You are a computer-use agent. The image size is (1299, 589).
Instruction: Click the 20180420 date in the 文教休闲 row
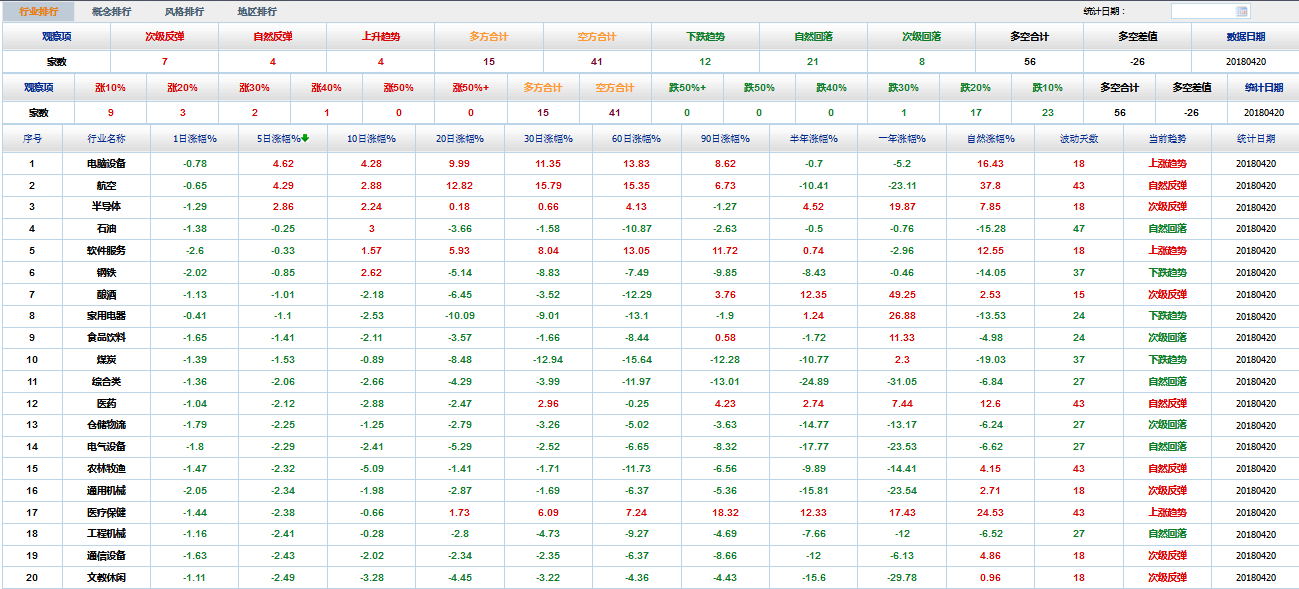click(x=1256, y=578)
